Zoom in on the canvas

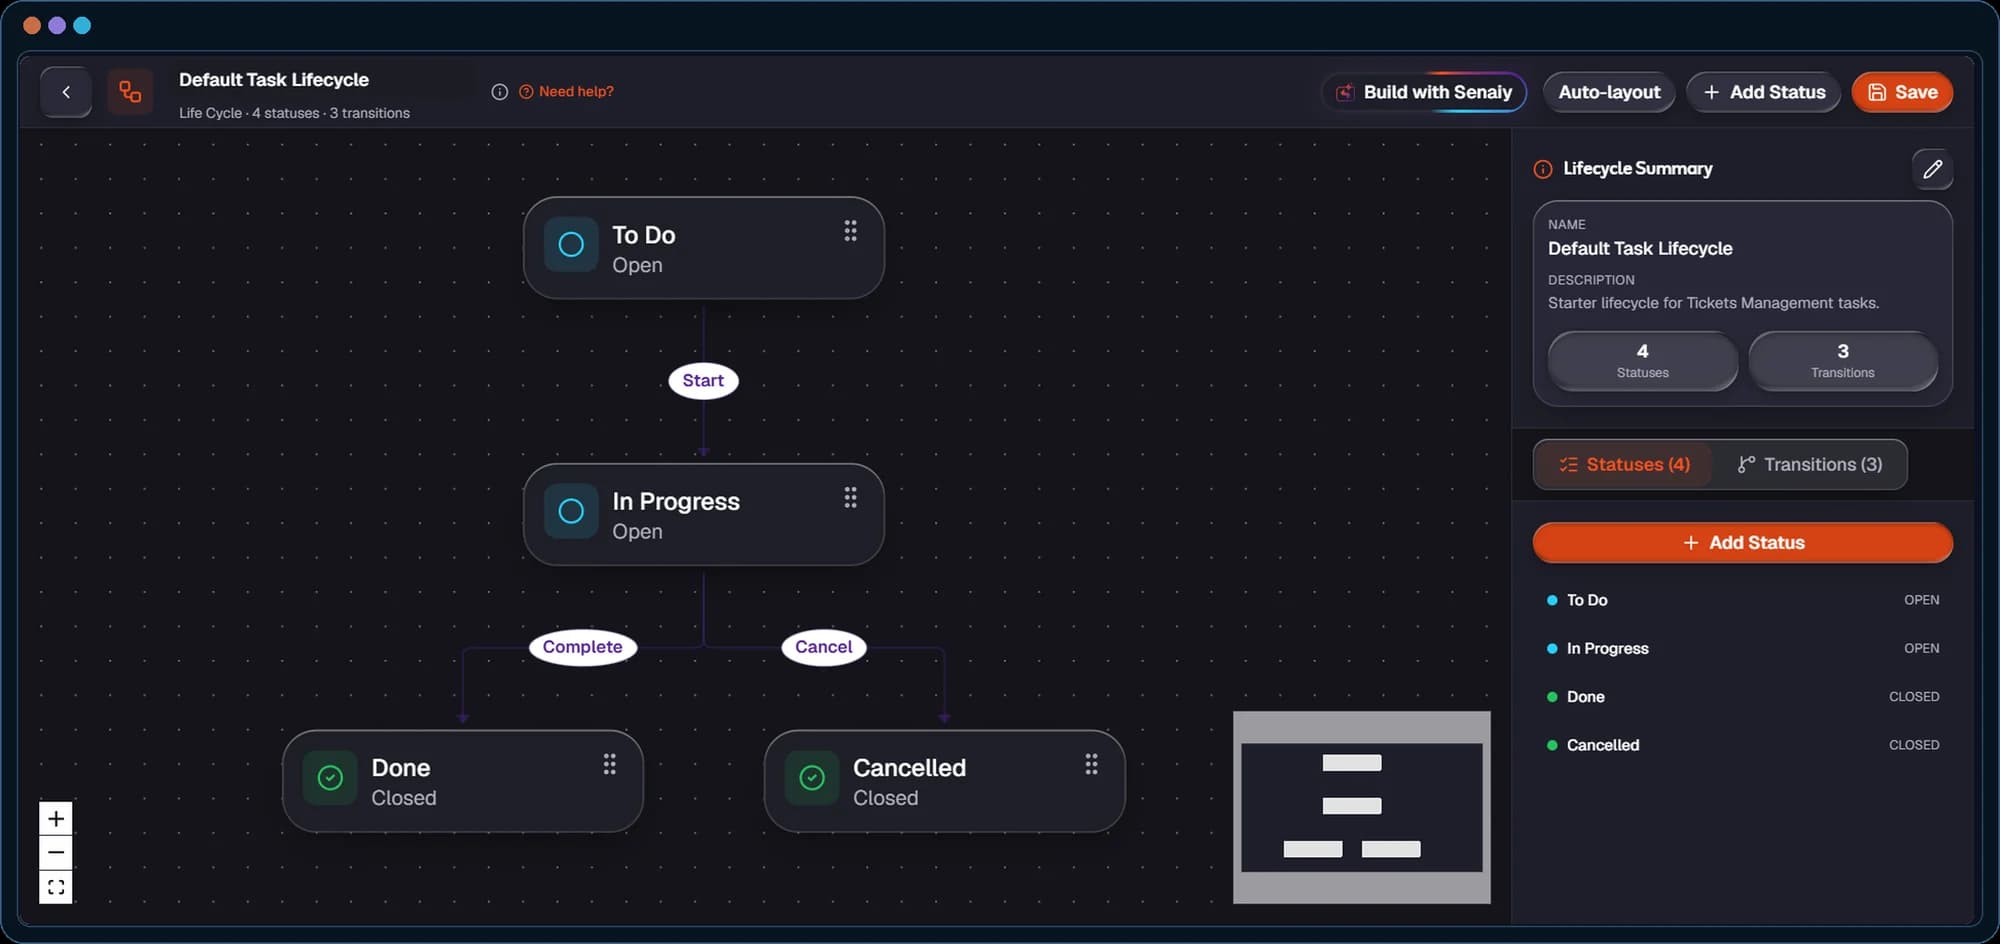click(x=56, y=819)
